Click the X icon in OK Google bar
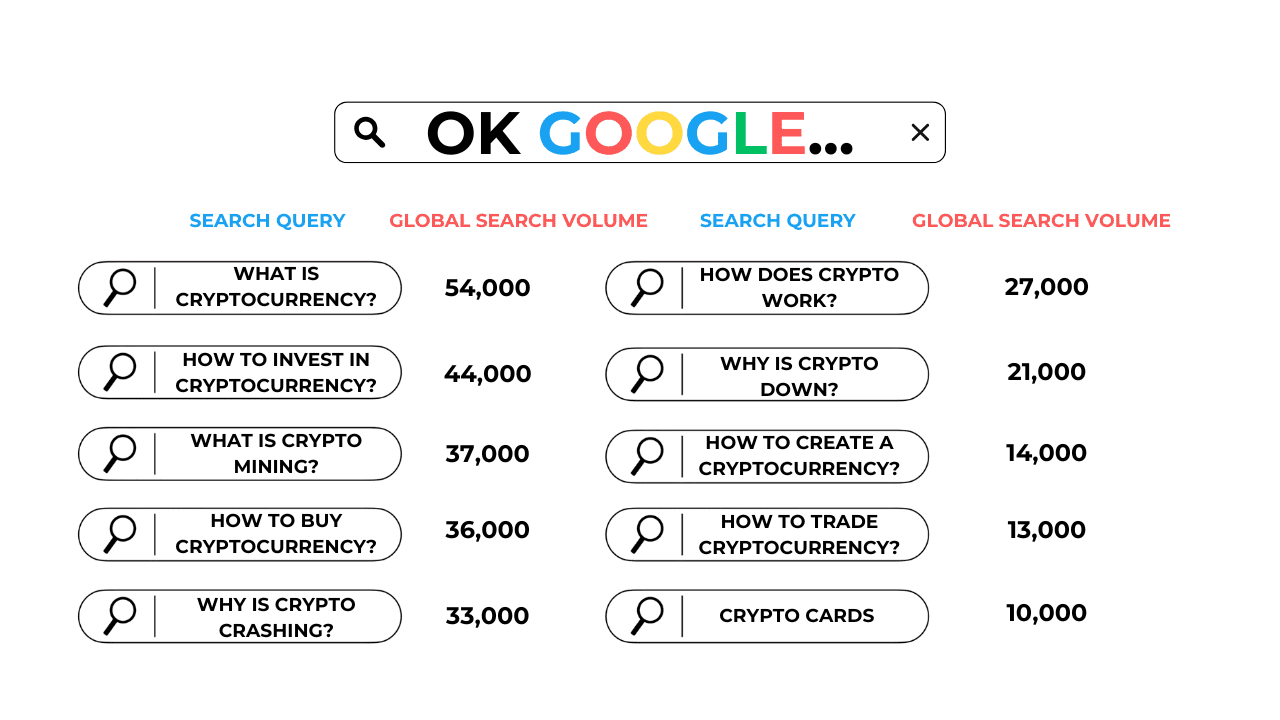The image size is (1280, 720). coord(920,132)
